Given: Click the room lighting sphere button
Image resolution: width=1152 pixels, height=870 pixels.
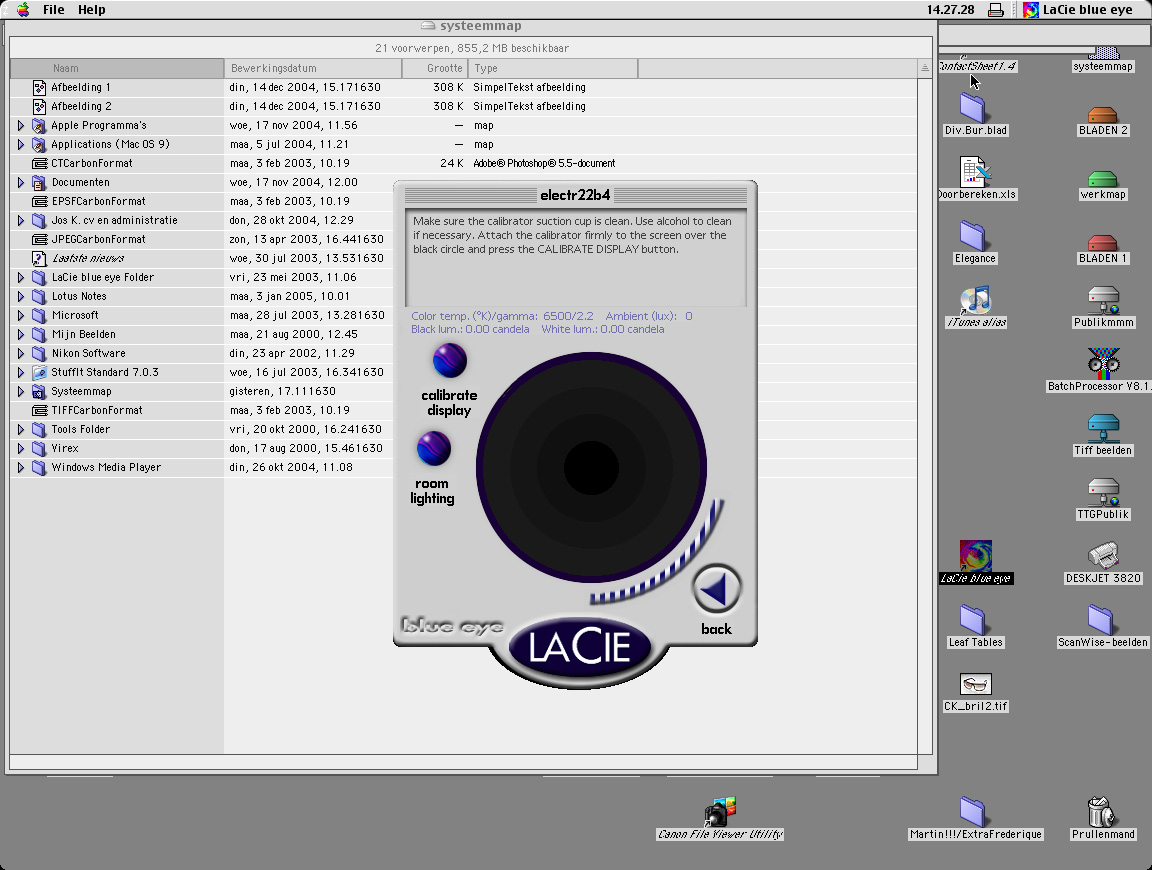Looking at the screenshot, I should [433, 448].
